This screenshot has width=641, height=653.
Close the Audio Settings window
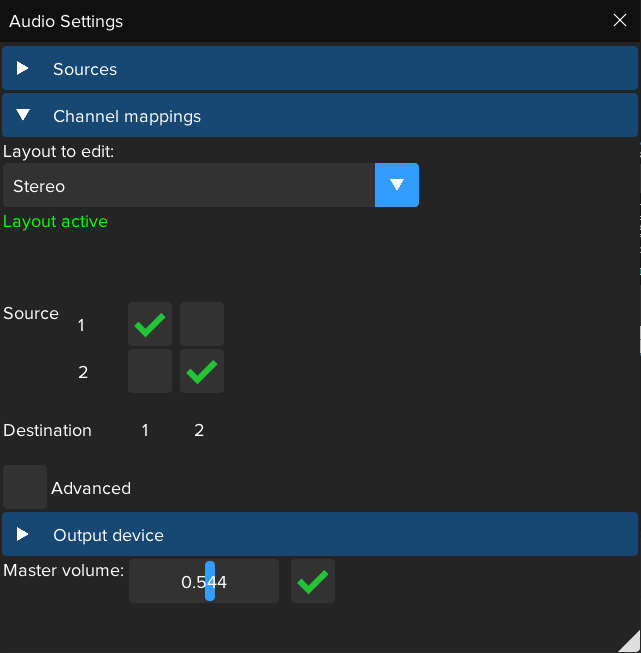click(619, 20)
